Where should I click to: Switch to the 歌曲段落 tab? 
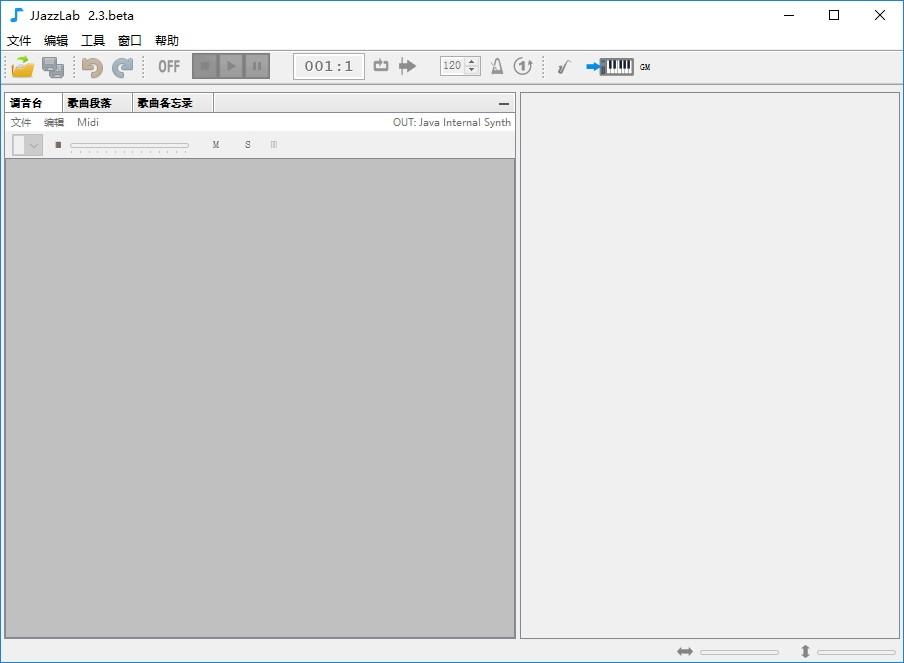pos(97,103)
